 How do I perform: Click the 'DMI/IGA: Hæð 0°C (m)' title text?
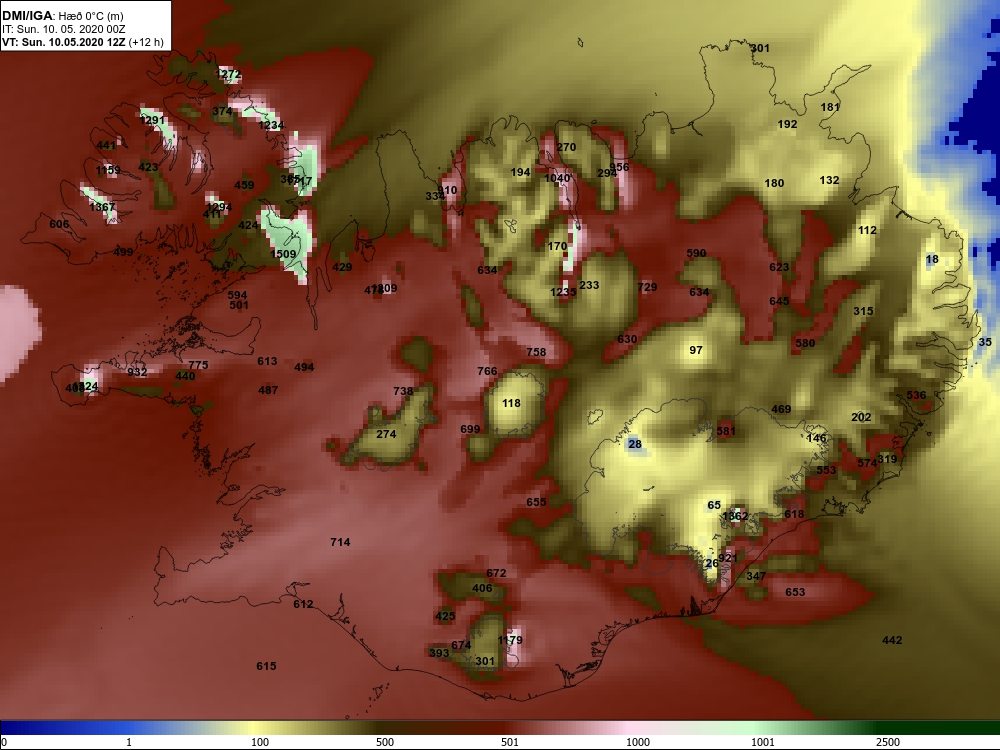(x=62, y=16)
